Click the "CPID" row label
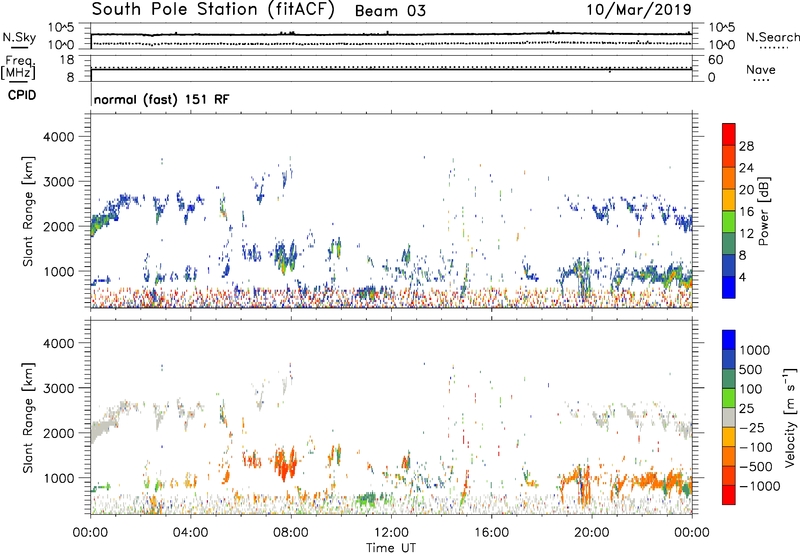The image size is (800, 554). tap(22, 95)
